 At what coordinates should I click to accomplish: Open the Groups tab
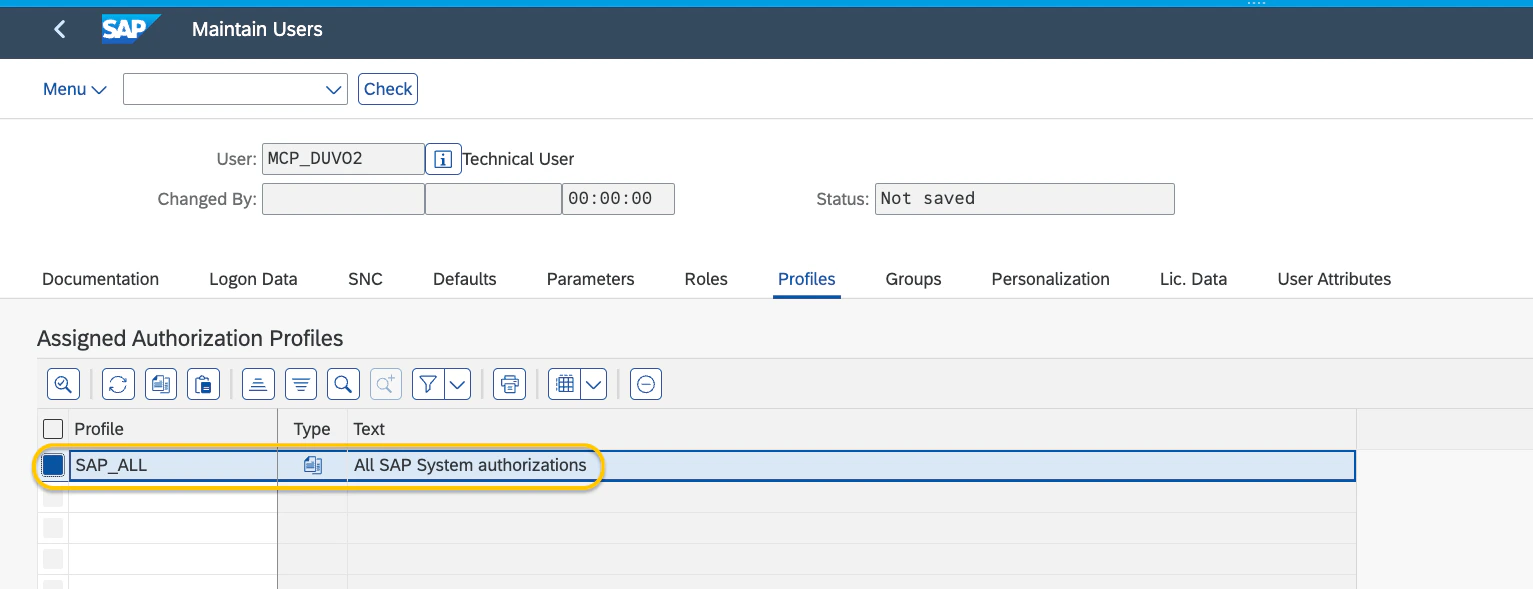pos(913,279)
